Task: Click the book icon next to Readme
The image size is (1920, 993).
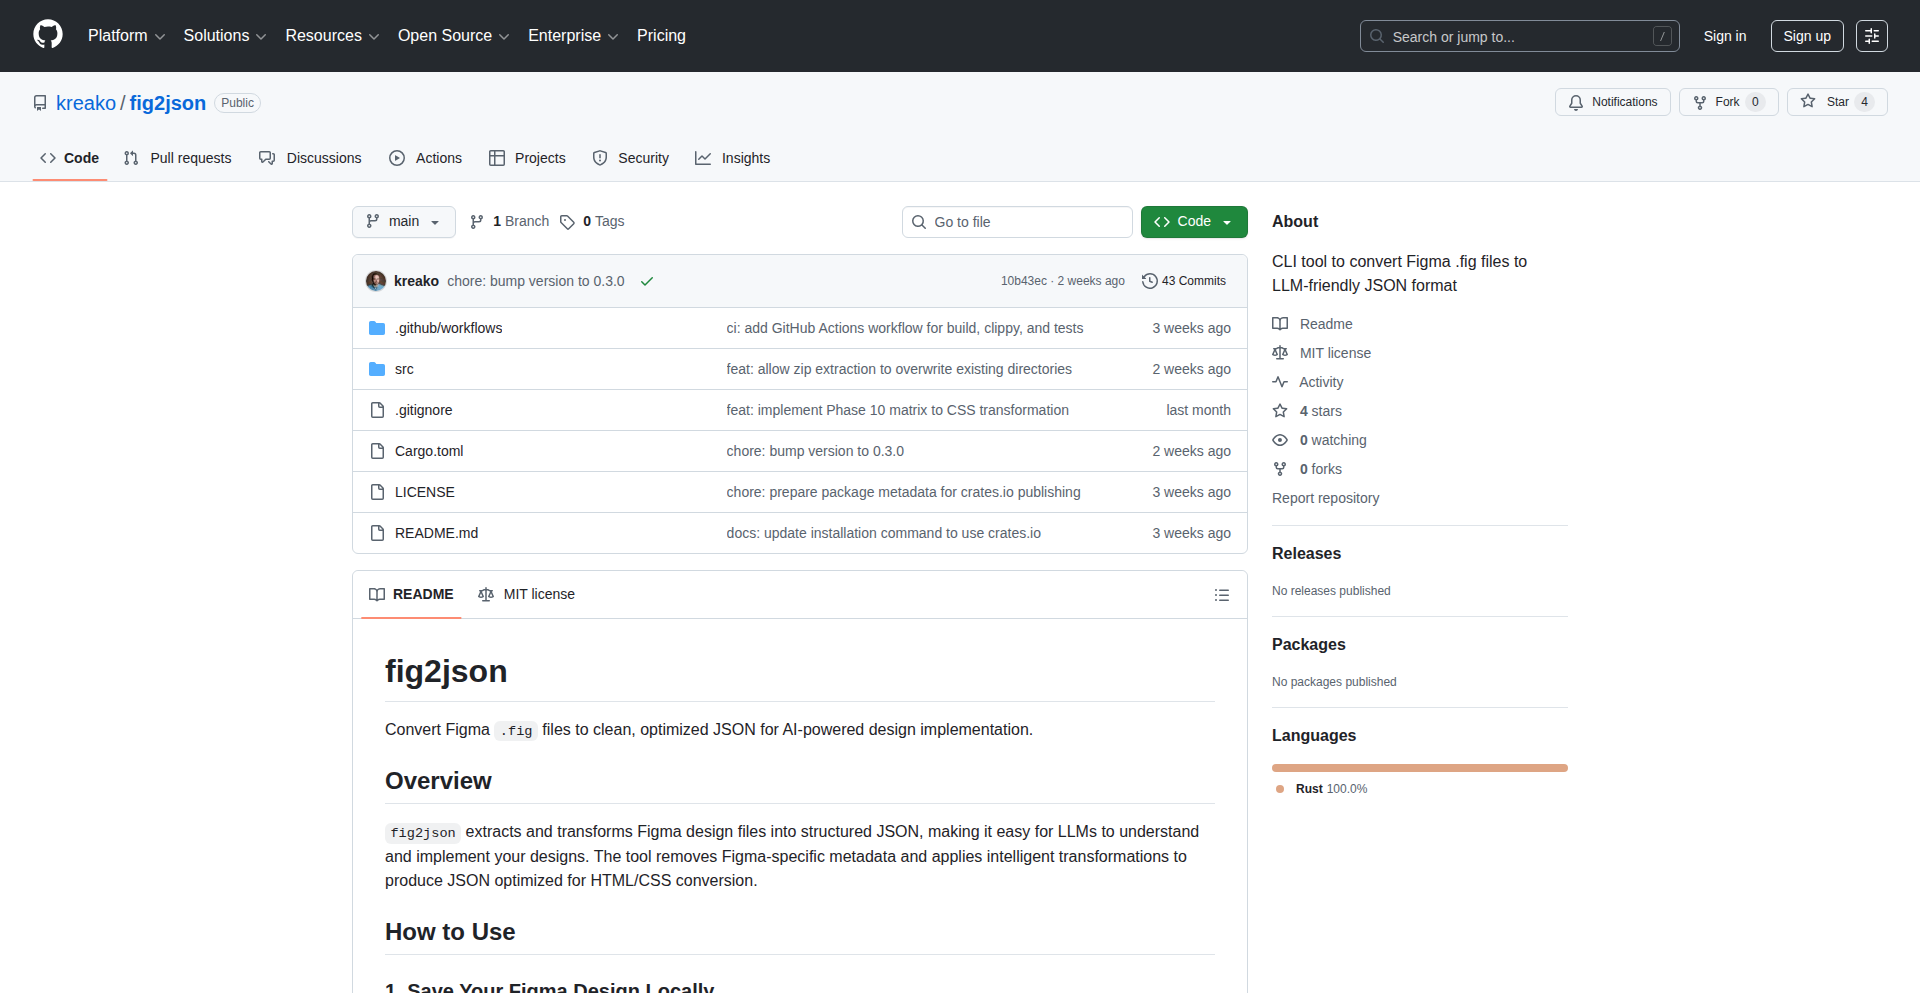Action: pyautogui.click(x=1280, y=324)
